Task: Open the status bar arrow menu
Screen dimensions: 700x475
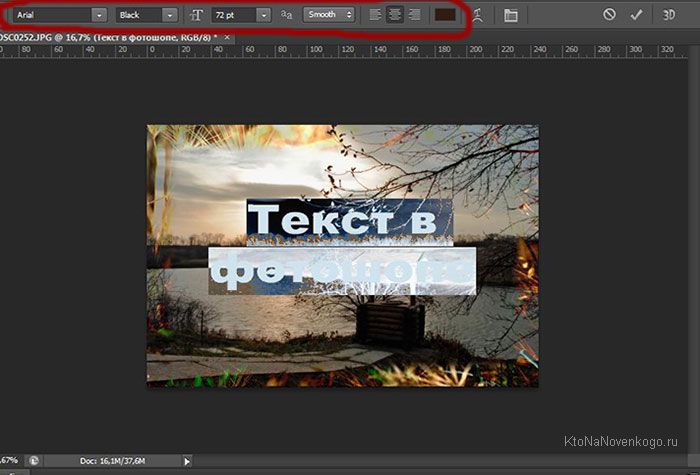Action: [x=187, y=460]
